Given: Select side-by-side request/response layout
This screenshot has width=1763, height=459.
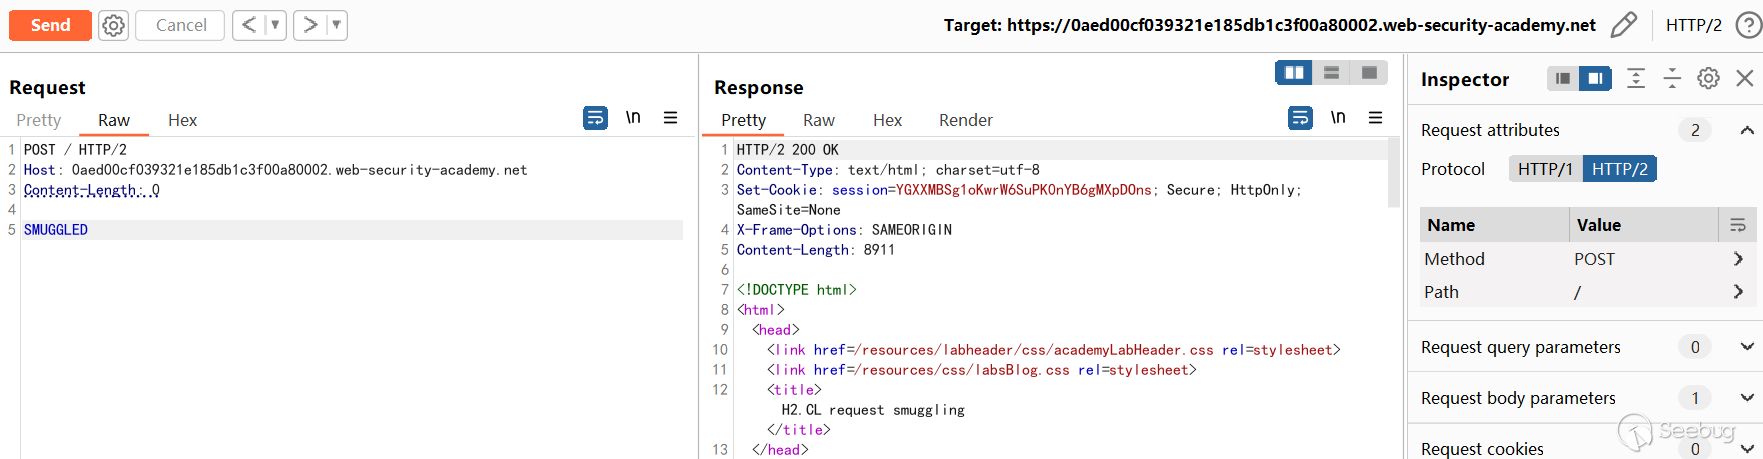Looking at the screenshot, I should [x=1294, y=72].
